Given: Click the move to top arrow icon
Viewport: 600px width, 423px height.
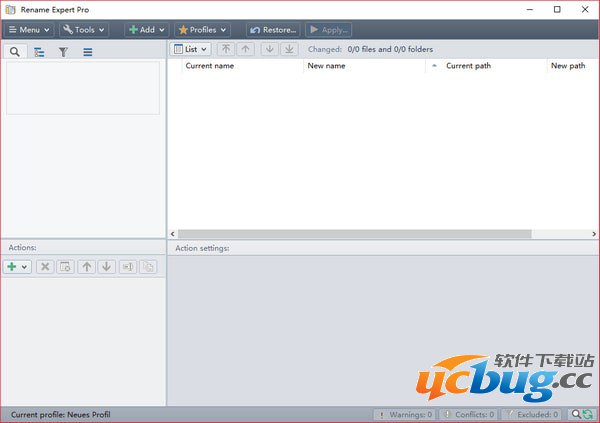Looking at the screenshot, I should (226, 48).
